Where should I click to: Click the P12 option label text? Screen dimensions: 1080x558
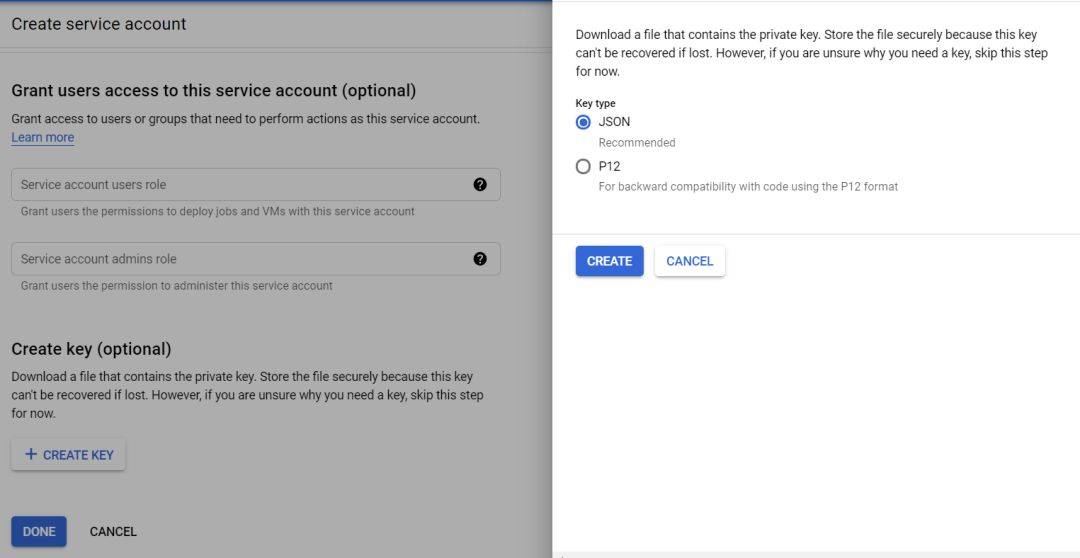point(610,167)
